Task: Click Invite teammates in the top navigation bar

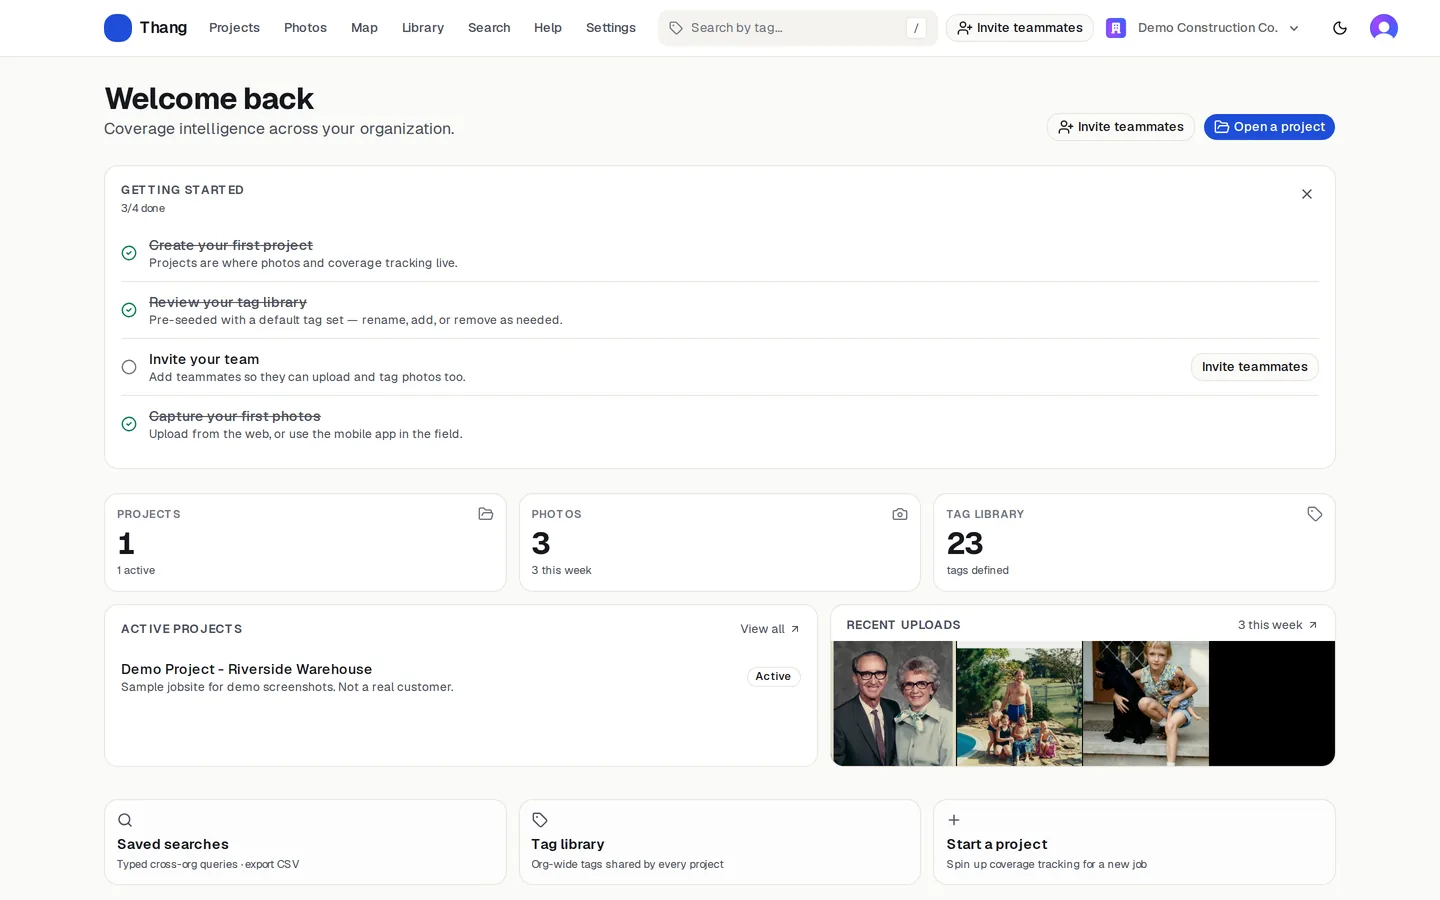Action: coord(1020,28)
